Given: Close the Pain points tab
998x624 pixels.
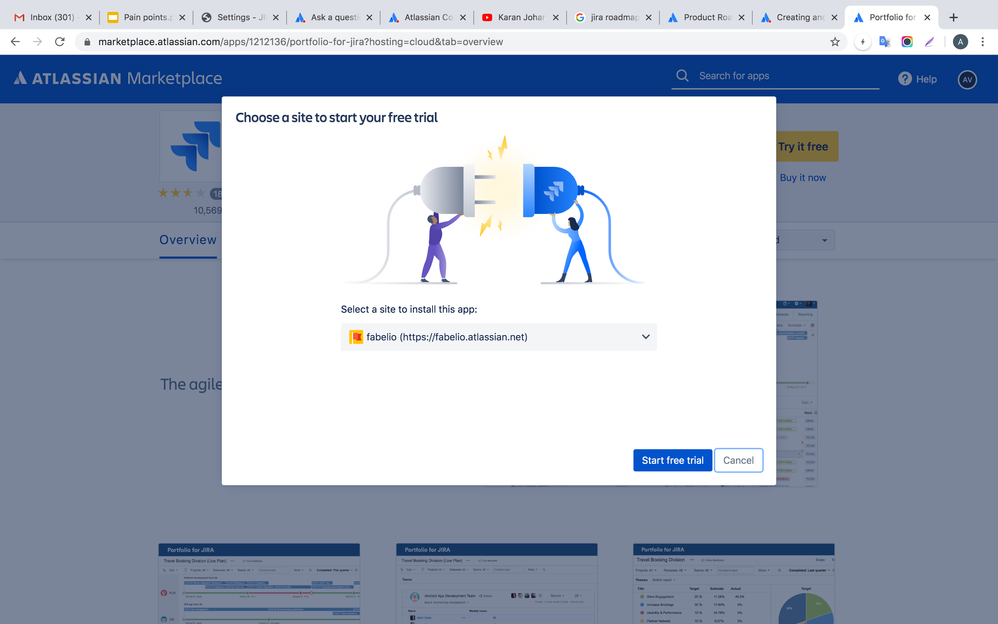Looking at the screenshot, I should [182, 17].
